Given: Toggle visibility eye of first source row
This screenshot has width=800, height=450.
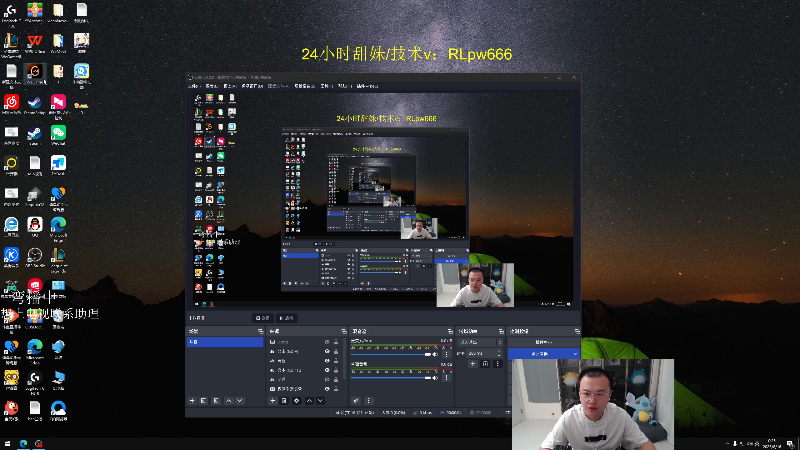Looking at the screenshot, I should pyautogui.click(x=327, y=342).
